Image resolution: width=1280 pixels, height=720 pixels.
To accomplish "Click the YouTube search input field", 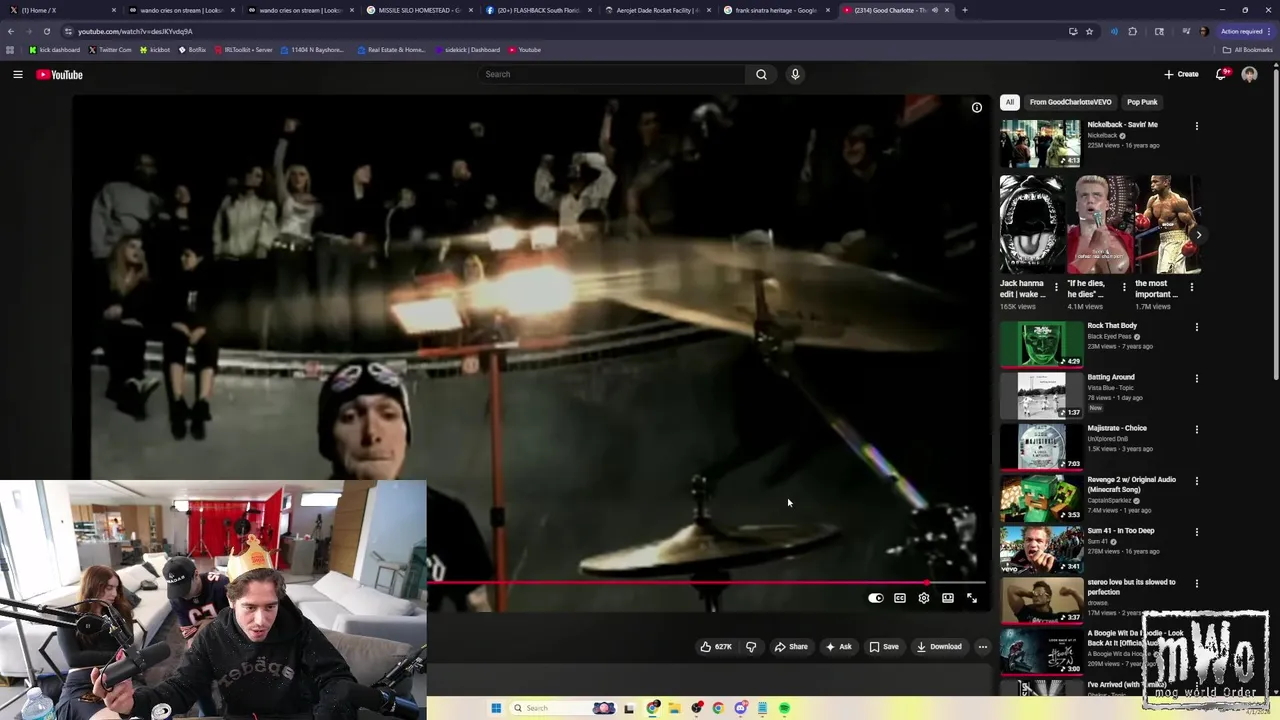I will point(611,74).
